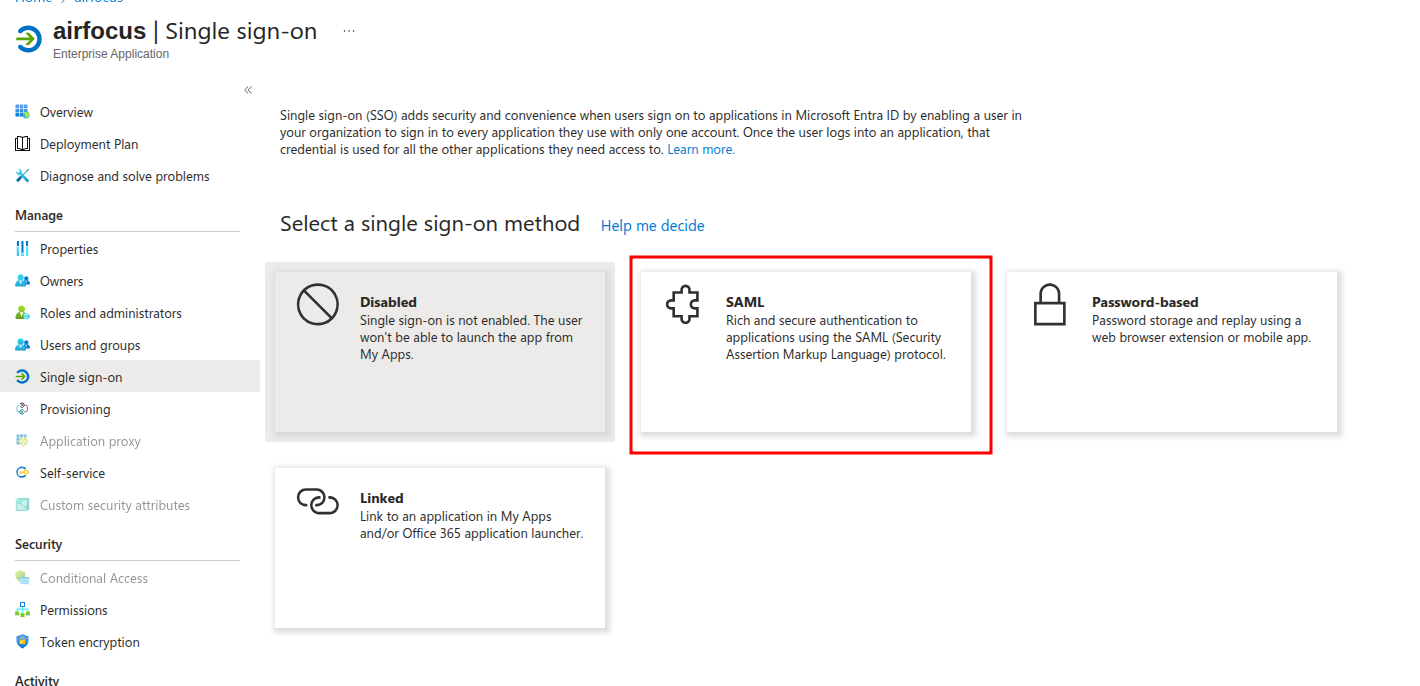Viewport: 1420px width, 686px height.
Task: Follow the Learn more link
Action: tap(701, 150)
